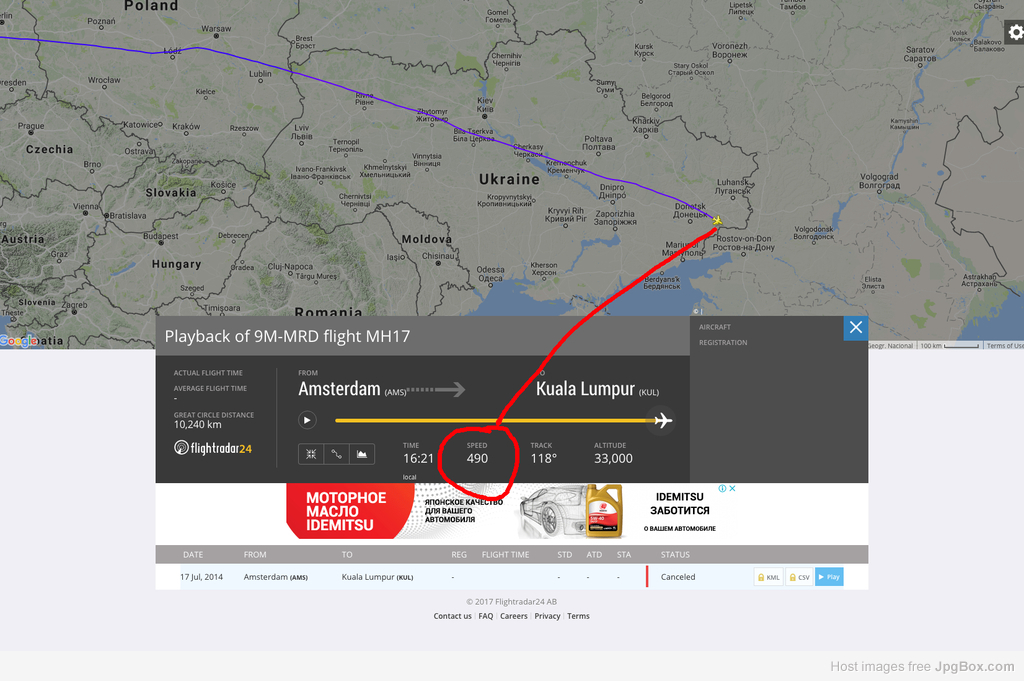Click the Kuala Lumpur destination heading
The width and height of the screenshot is (1024, 681).
(585, 389)
